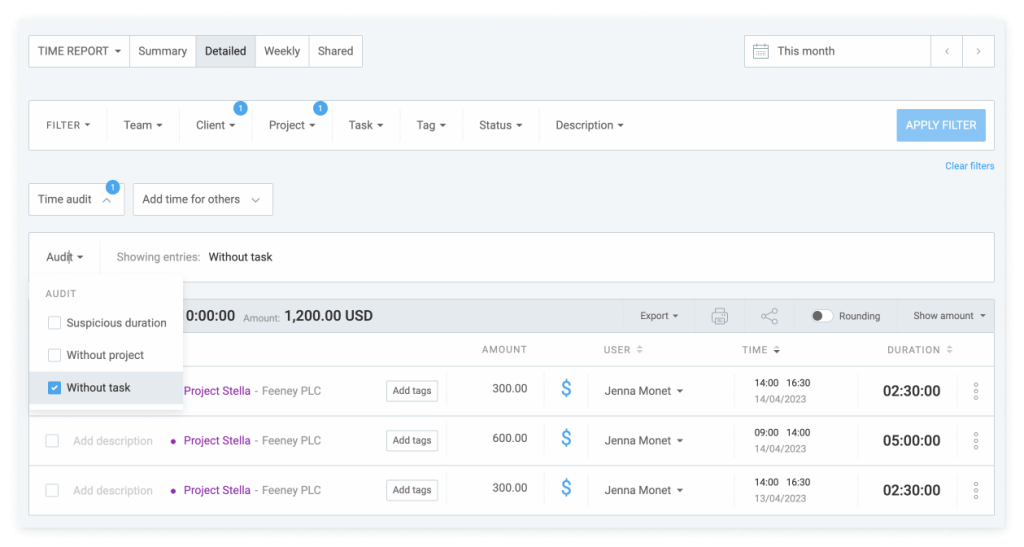Sort by Duration column arrows

click(x=950, y=350)
